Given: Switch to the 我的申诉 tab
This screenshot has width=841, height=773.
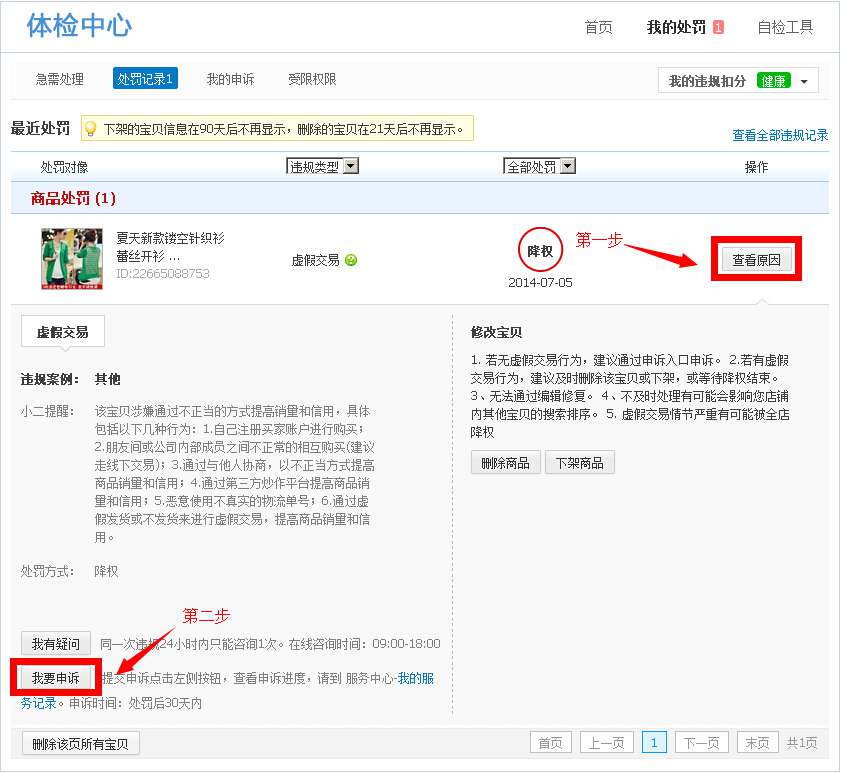Looking at the screenshot, I should (230, 79).
